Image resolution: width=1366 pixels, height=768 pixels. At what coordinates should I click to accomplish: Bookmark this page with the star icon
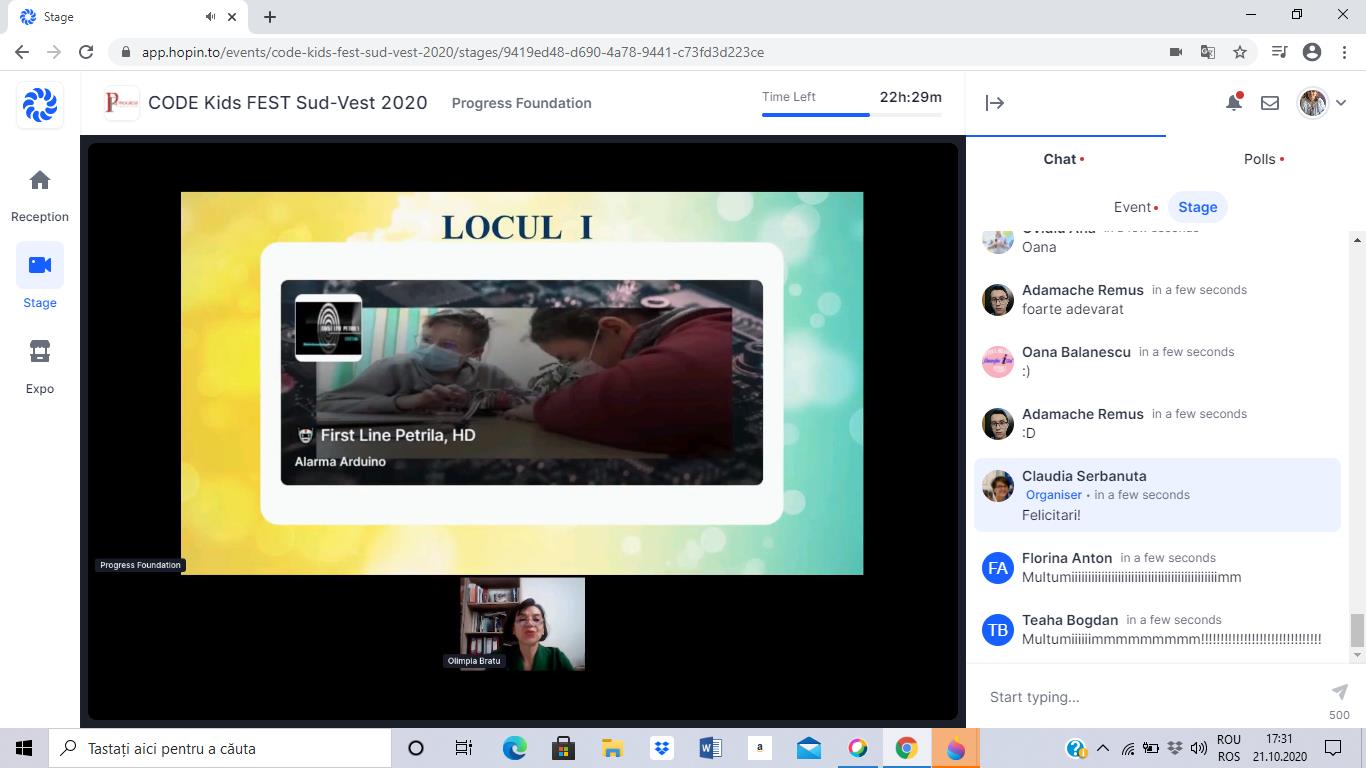[1240, 52]
